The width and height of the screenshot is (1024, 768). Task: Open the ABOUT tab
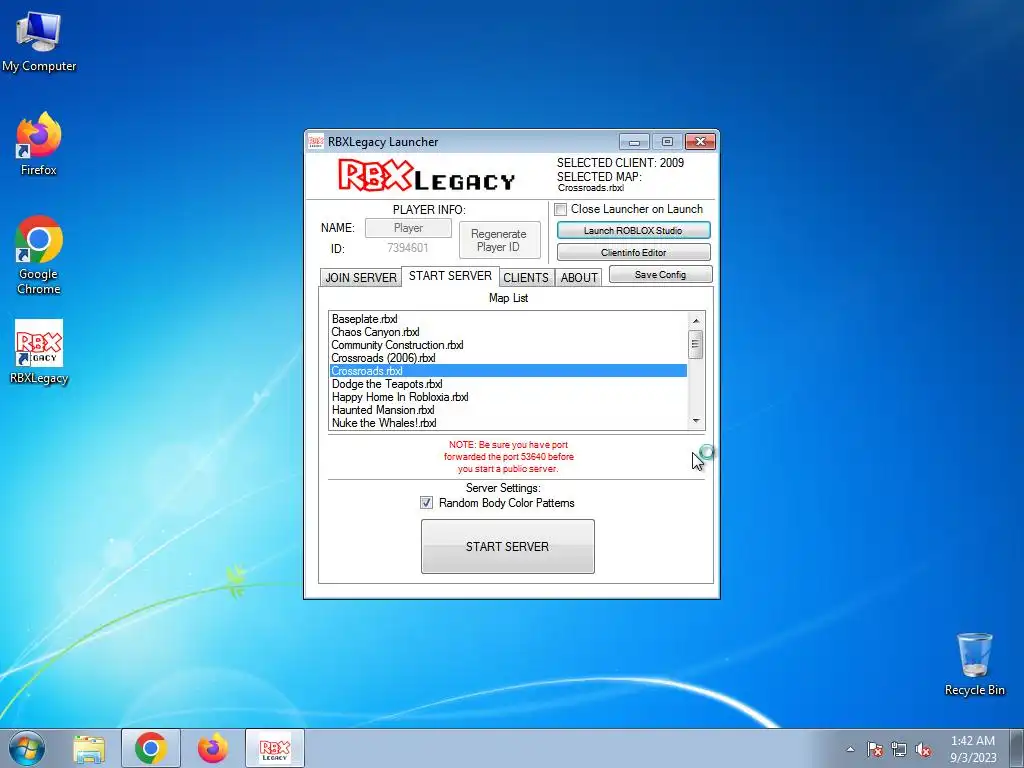pos(579,278)
